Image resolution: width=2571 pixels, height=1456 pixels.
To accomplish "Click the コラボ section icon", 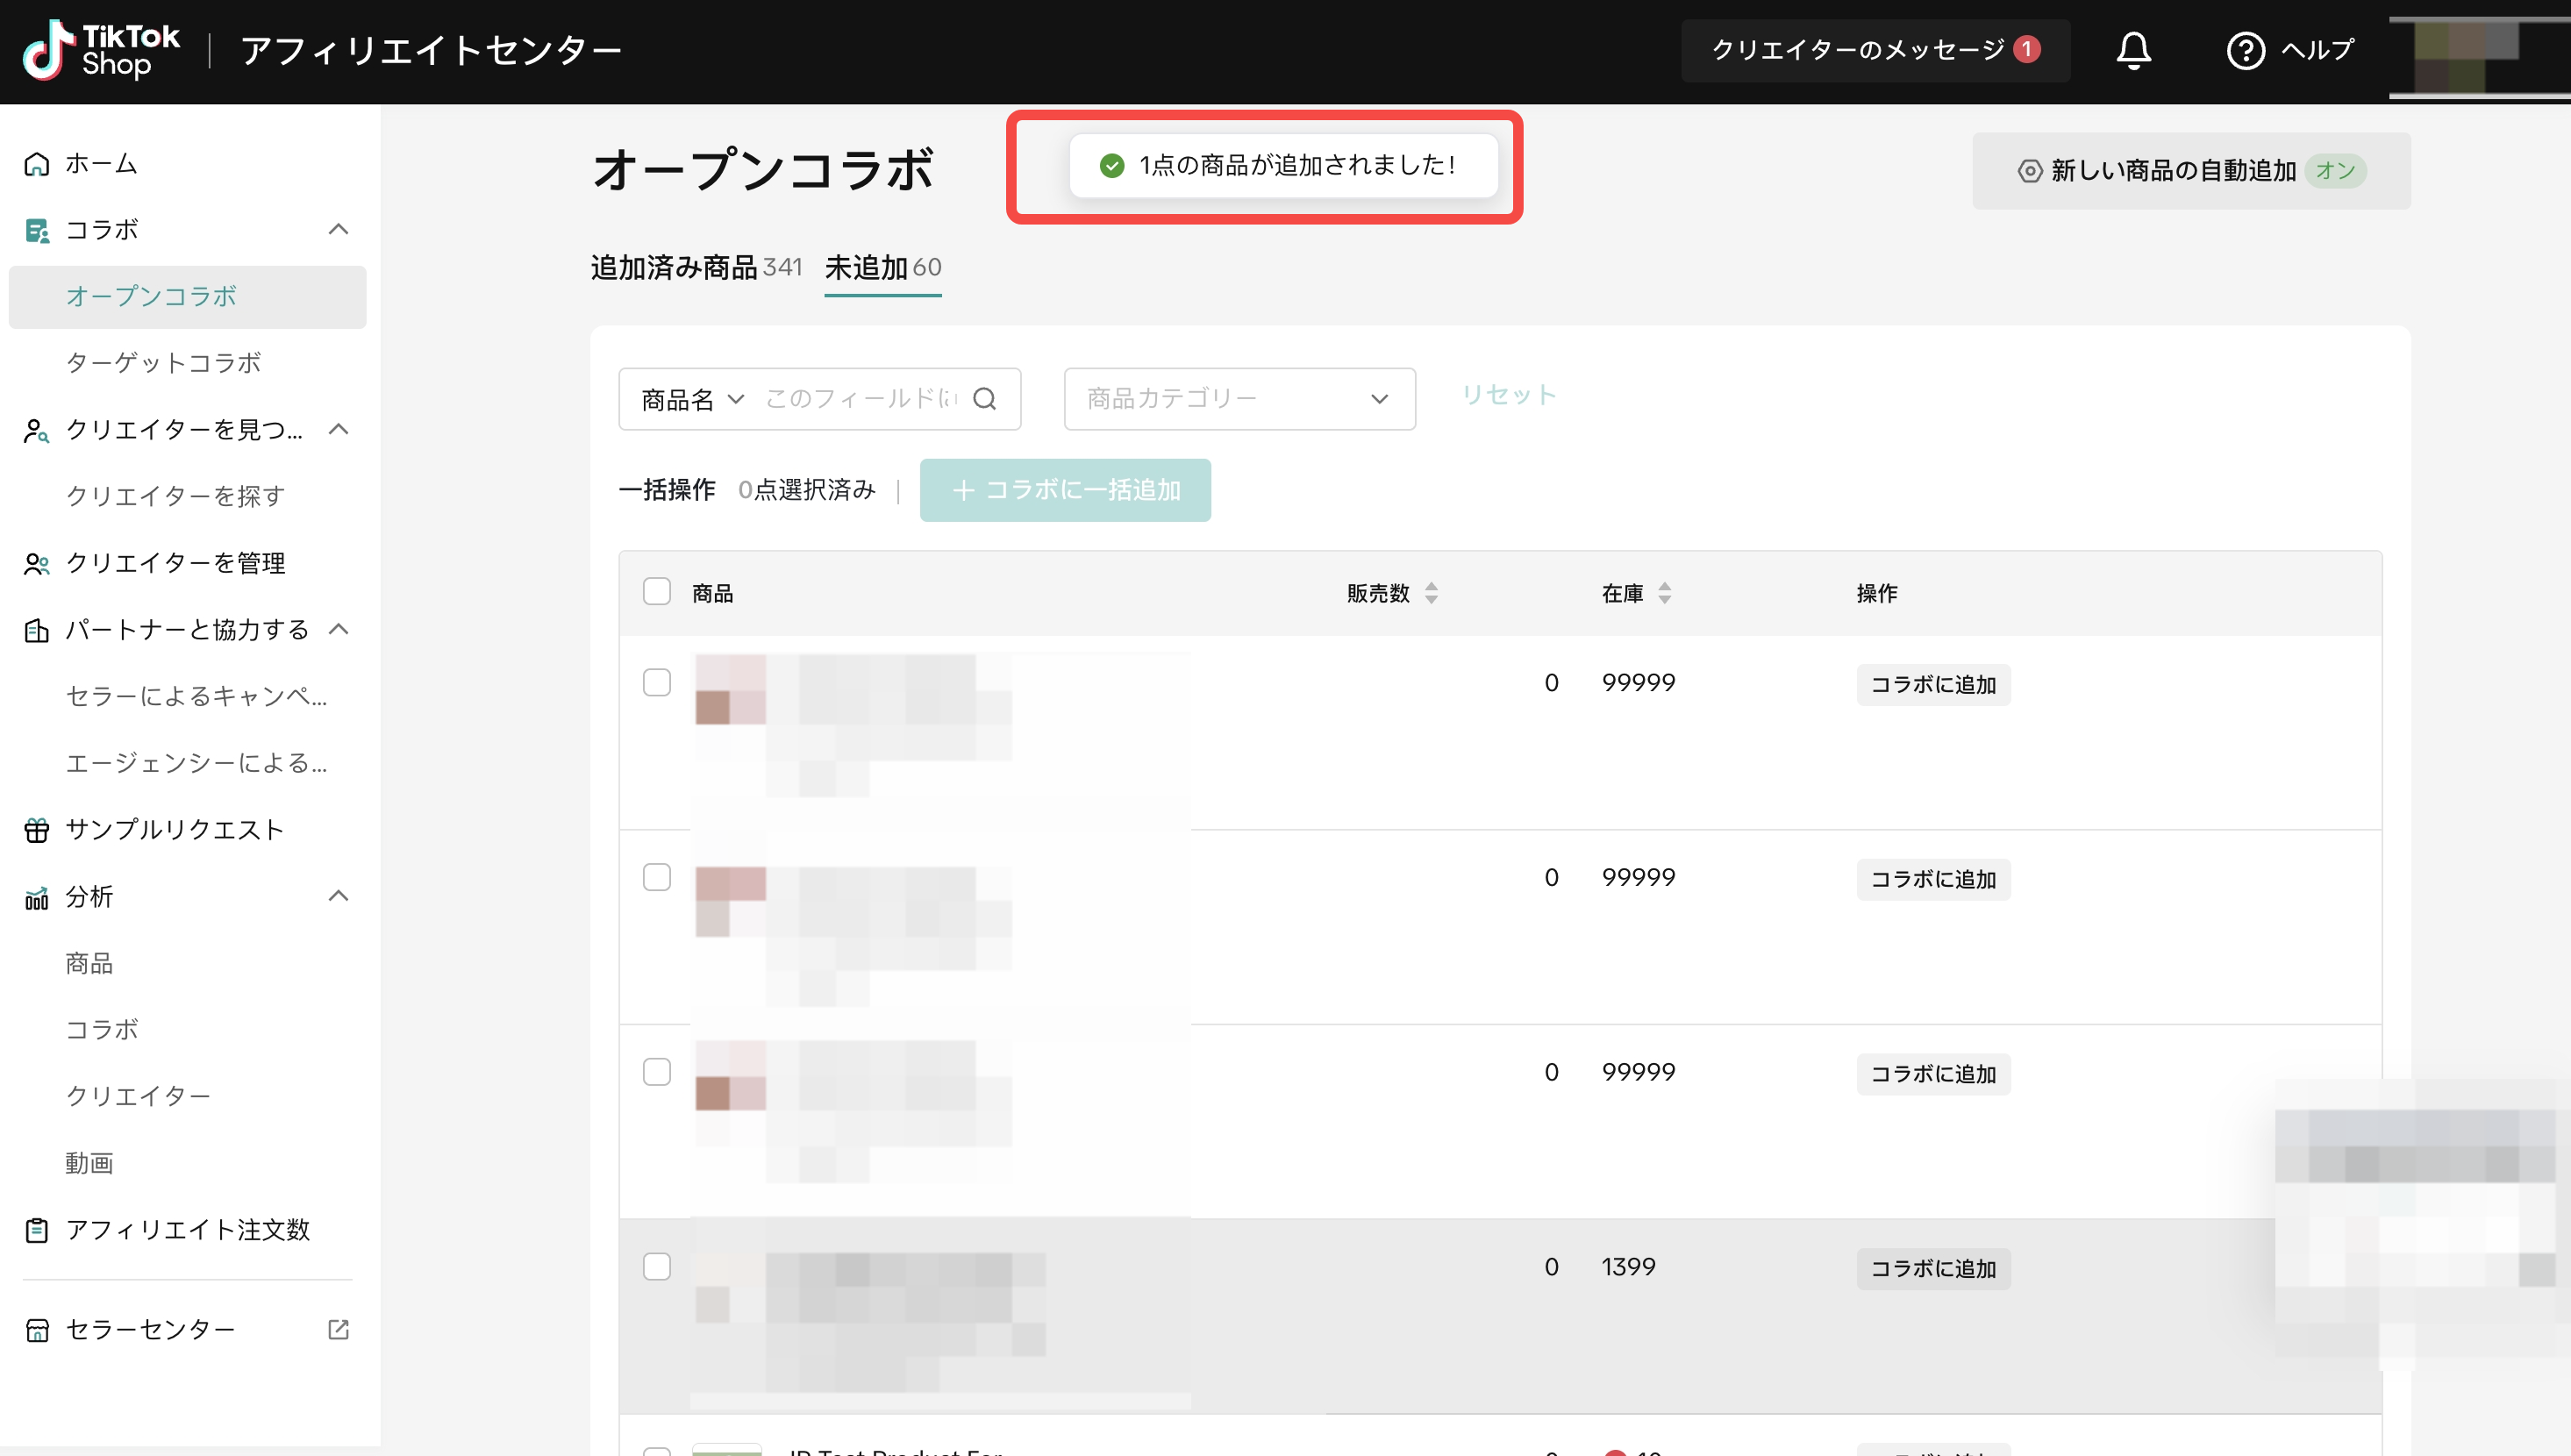I will [x=37, y=230].
